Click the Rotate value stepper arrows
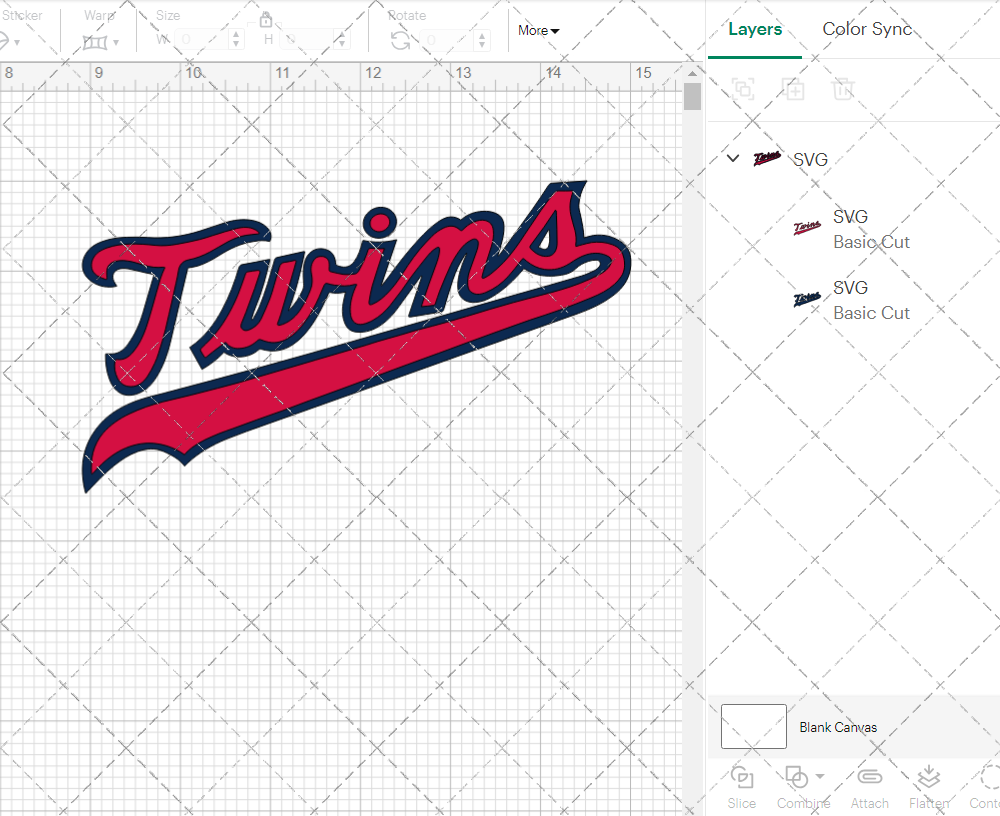 (482, 40)
